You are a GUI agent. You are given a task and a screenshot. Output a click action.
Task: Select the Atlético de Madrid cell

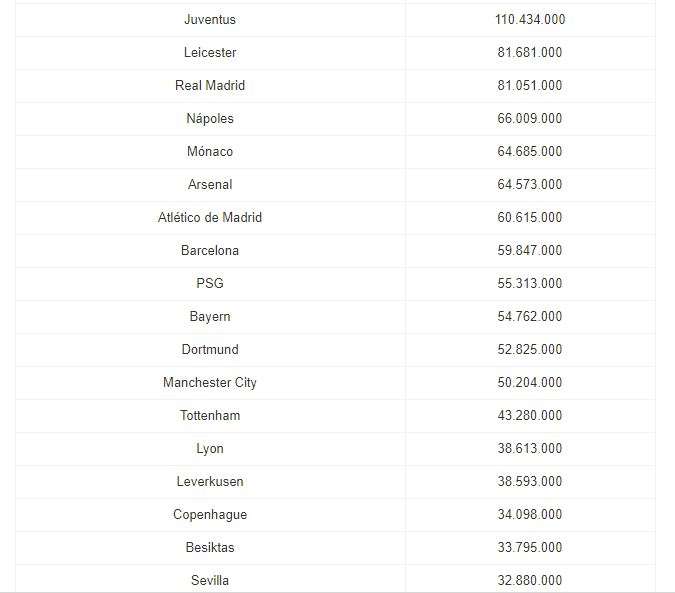(210, 217)
